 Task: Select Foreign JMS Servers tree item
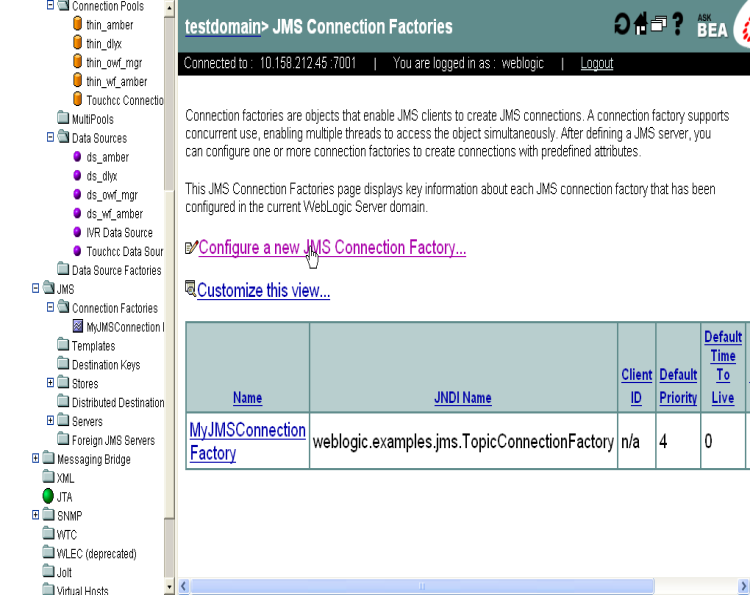click(x=113, y=441)
